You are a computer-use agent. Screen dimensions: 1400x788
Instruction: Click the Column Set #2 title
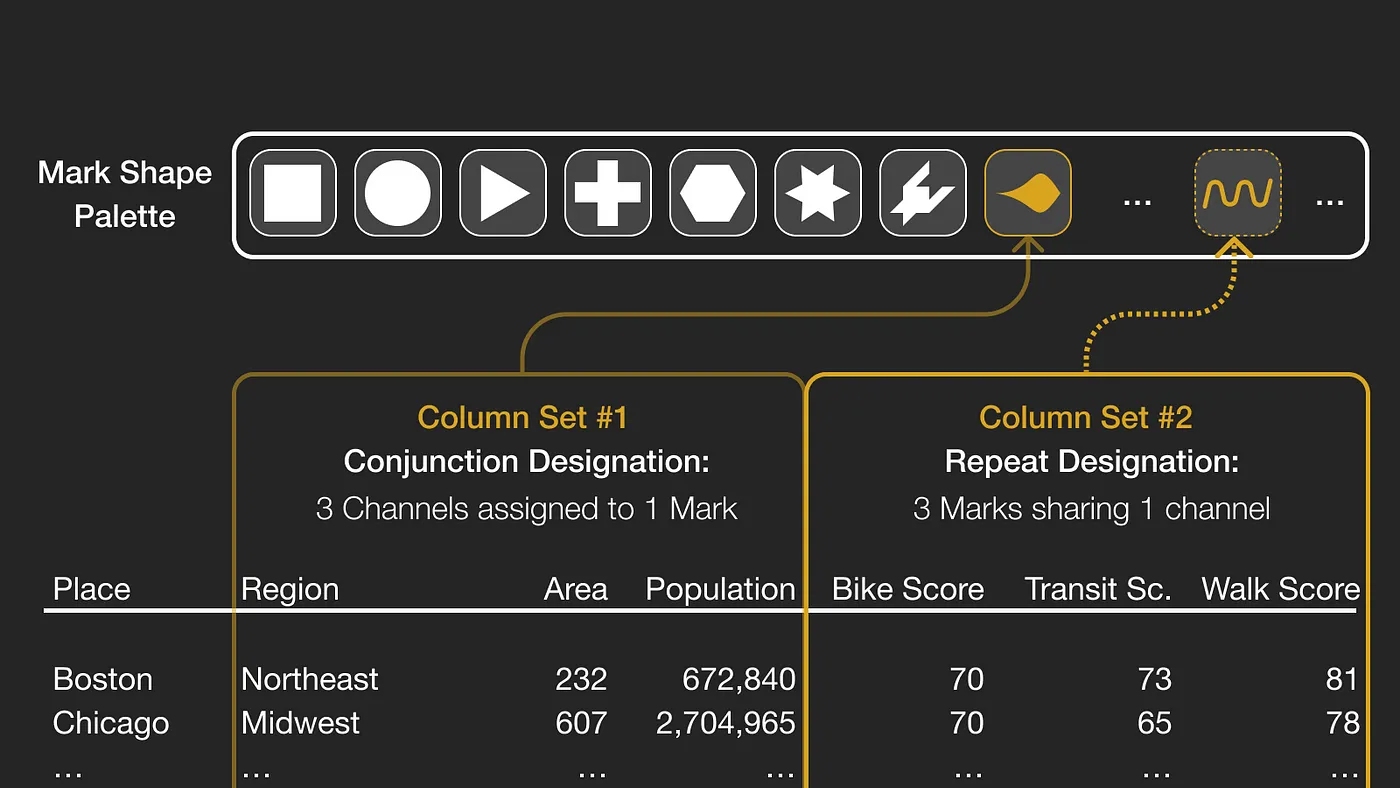point(1085,417)
